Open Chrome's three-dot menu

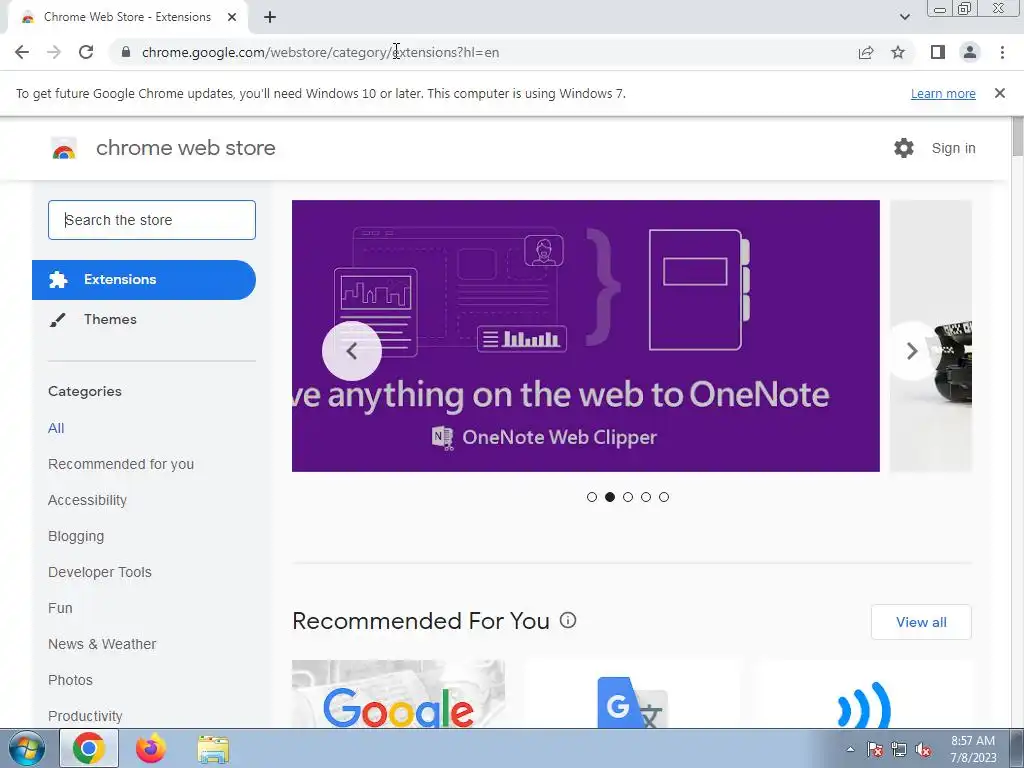[x=1002, y=52]
